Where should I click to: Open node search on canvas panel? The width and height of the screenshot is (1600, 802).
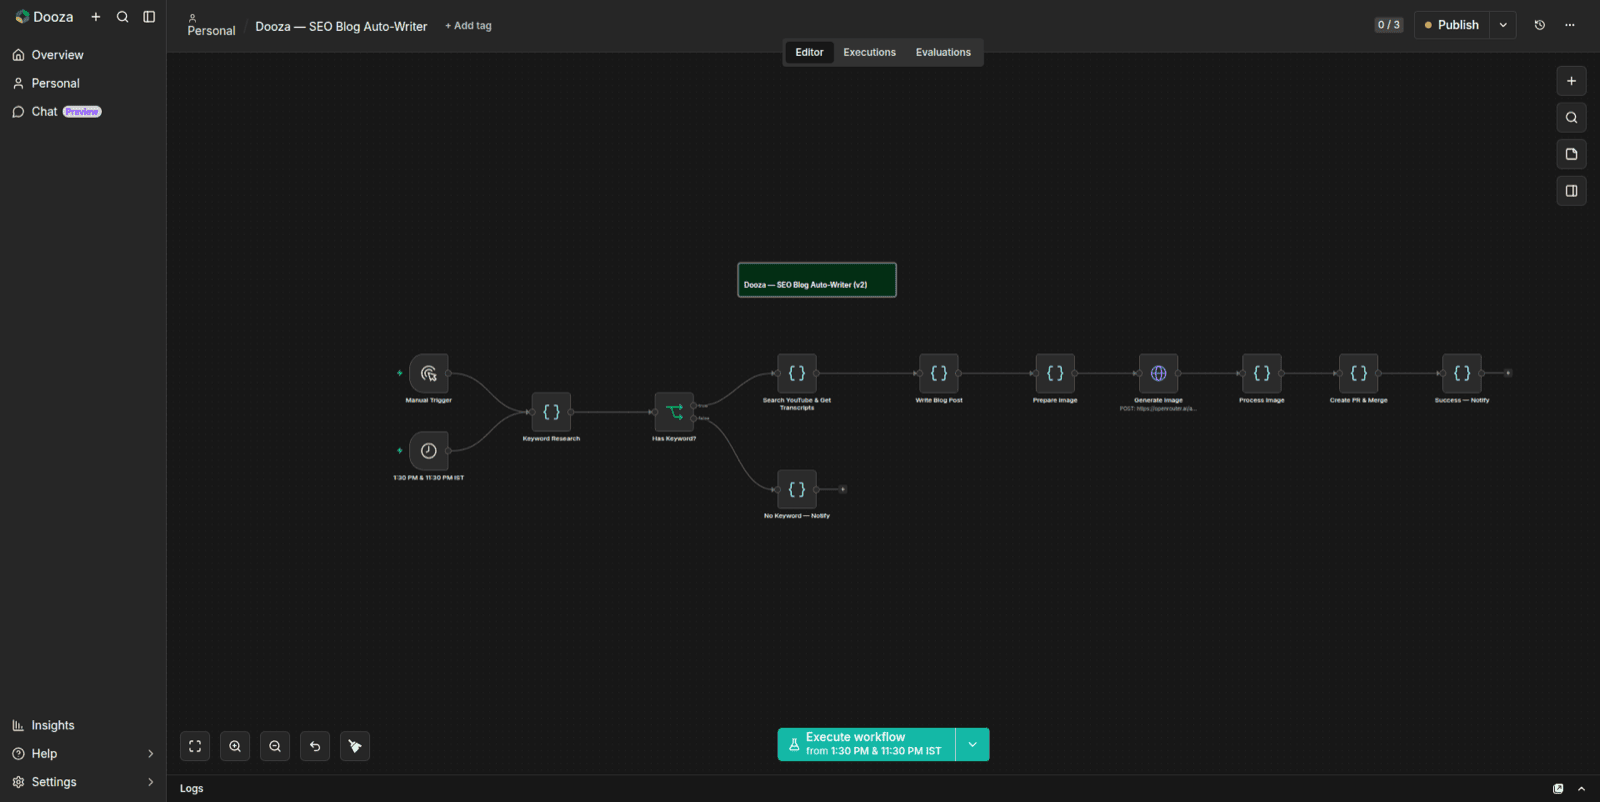pos(1571,118)
